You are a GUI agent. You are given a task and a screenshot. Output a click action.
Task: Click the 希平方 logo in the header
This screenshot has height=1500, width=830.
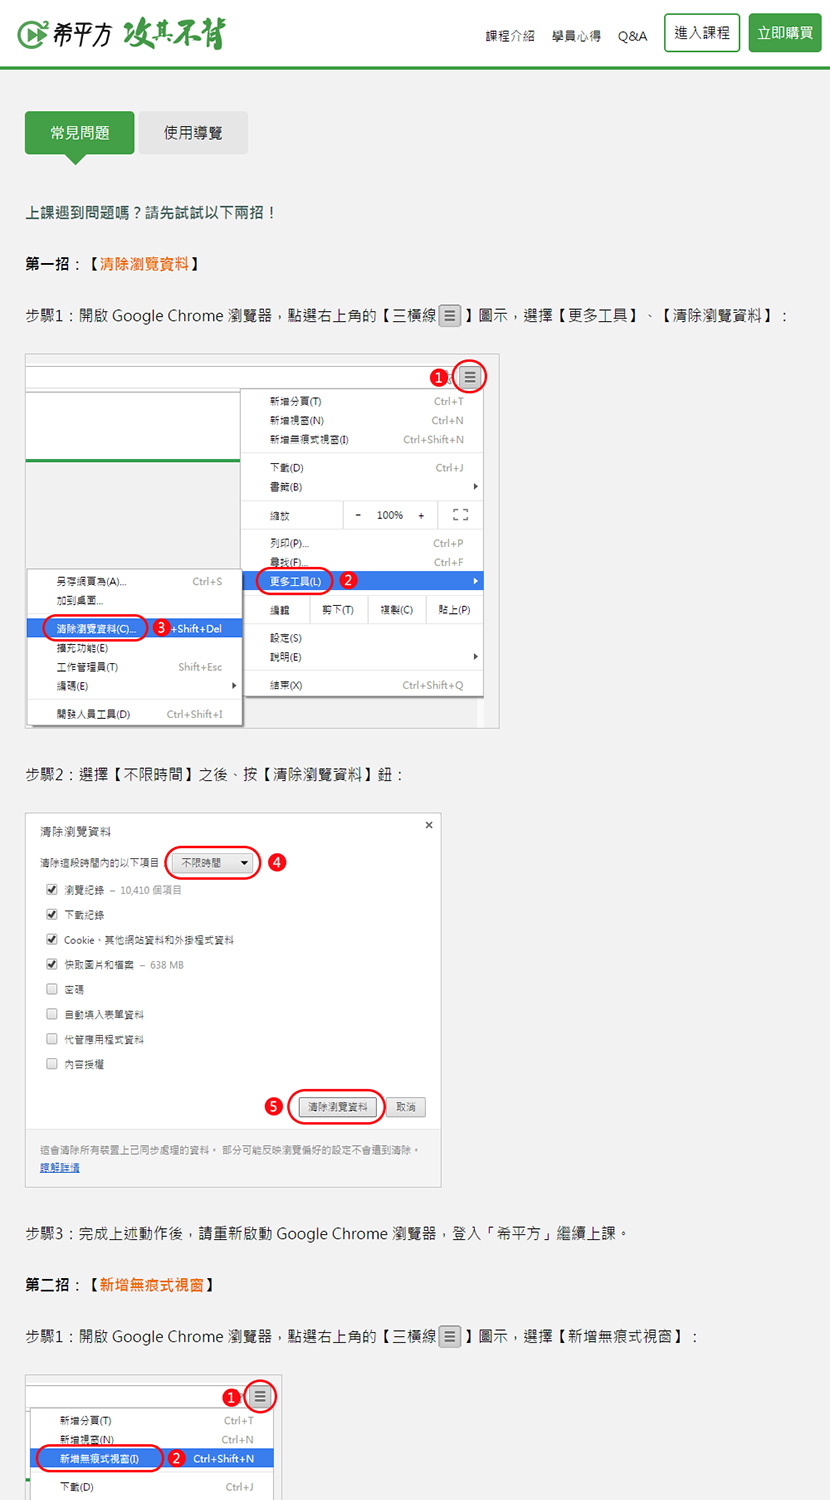click(x=121, y=34)
